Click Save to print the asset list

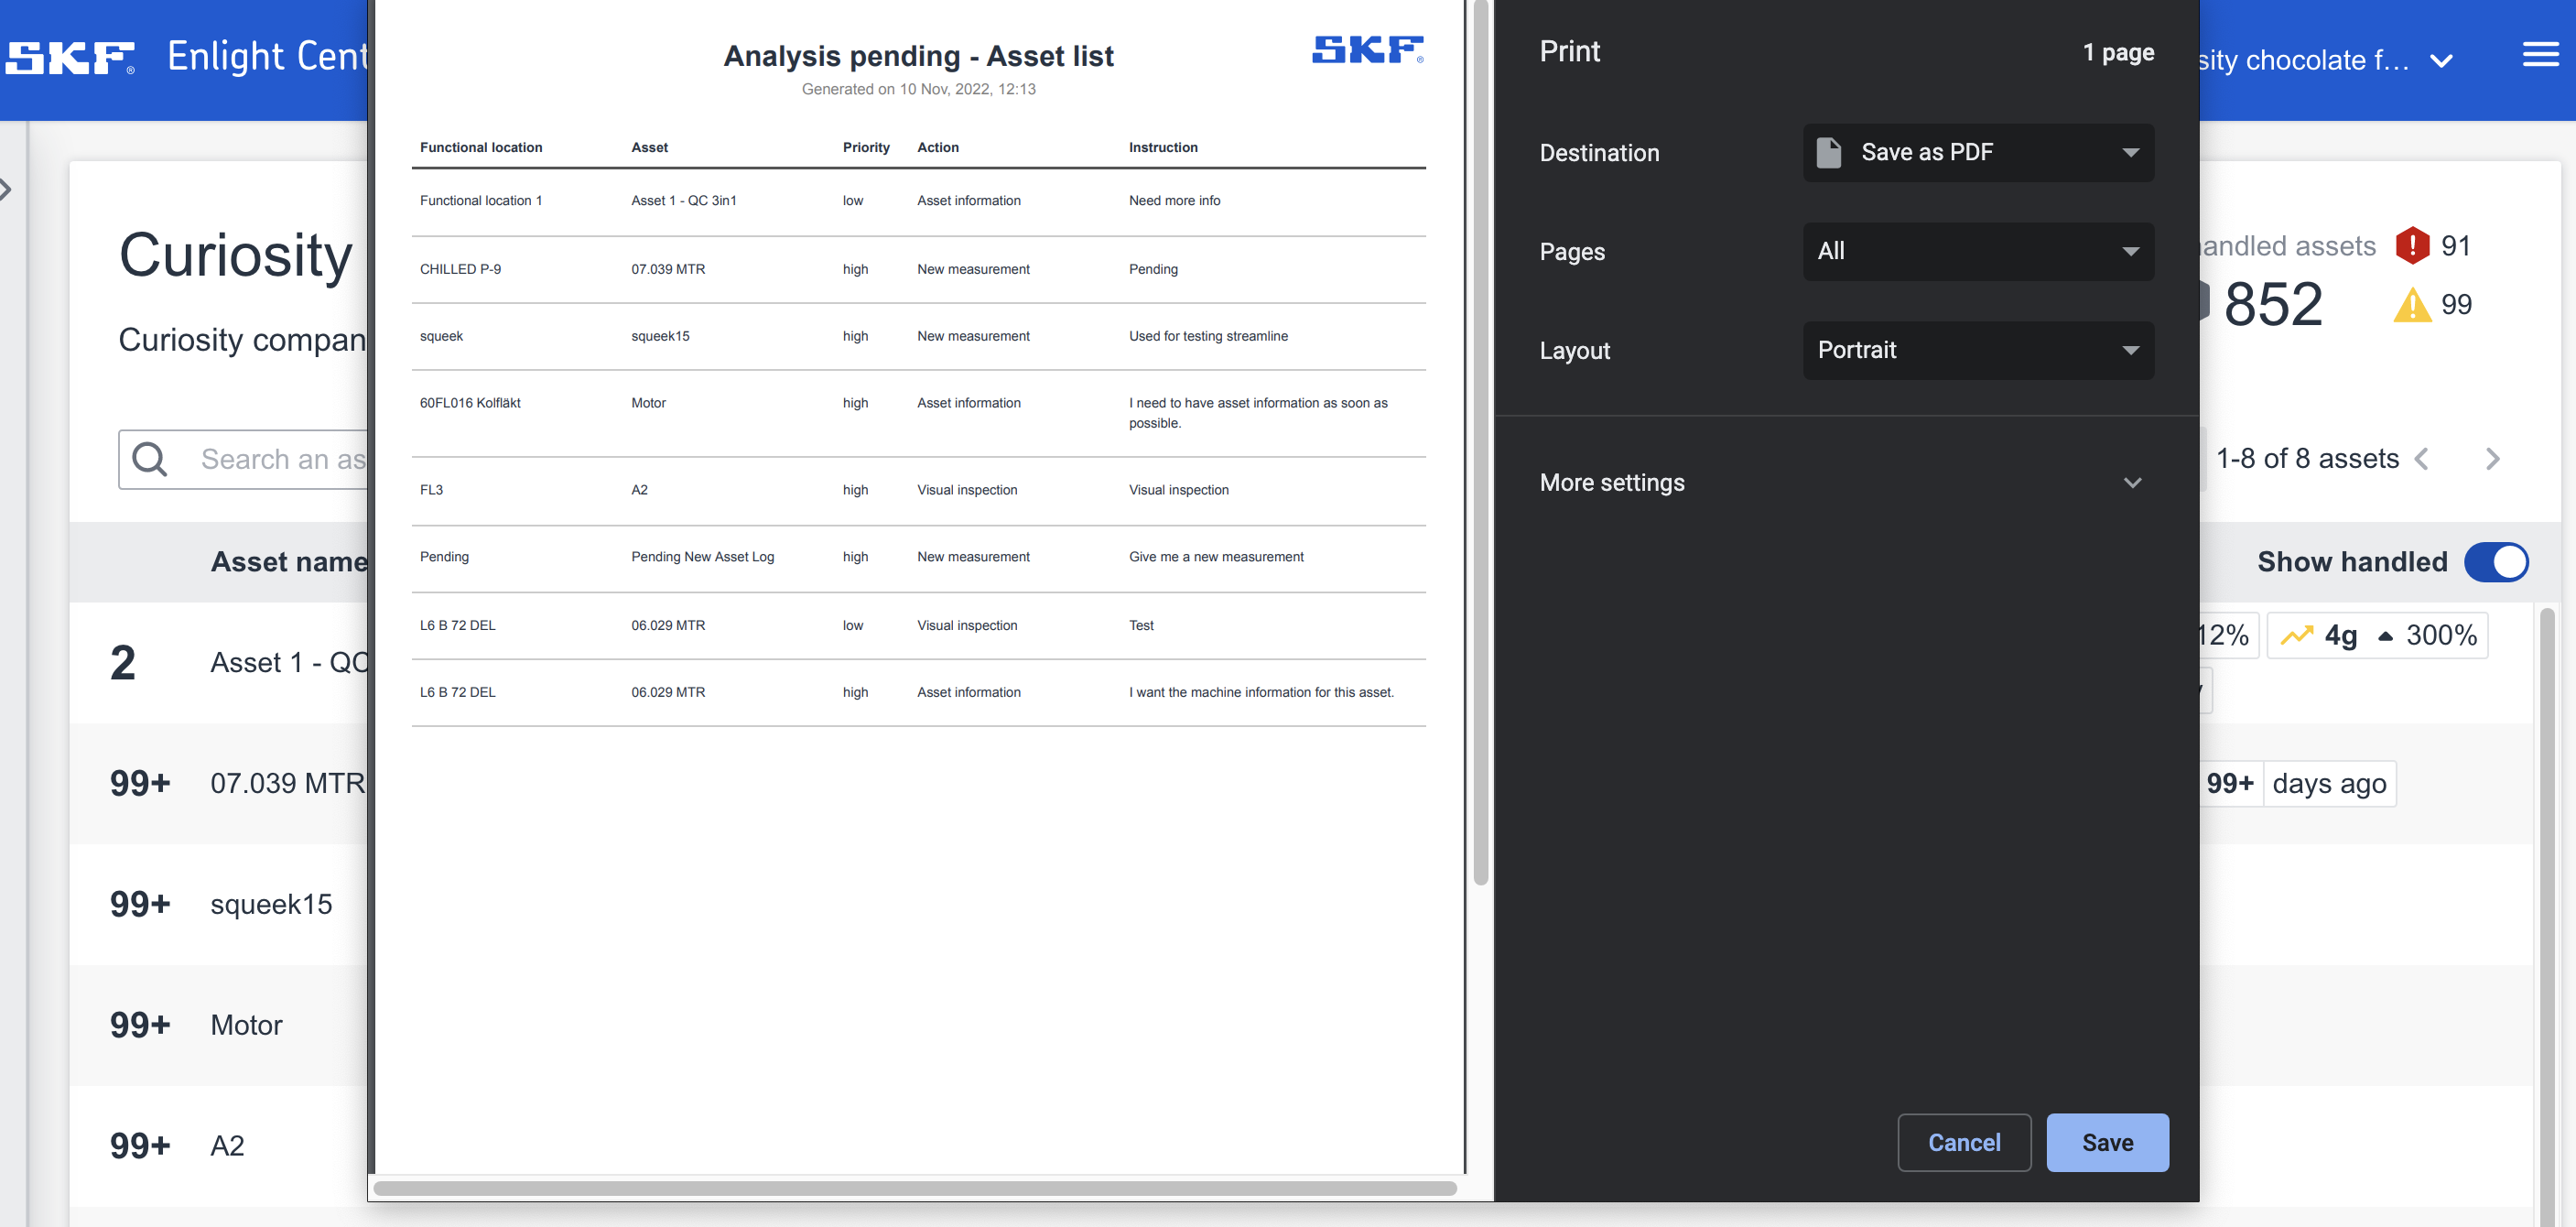pyautogui.click(x=2107, y=1142)
